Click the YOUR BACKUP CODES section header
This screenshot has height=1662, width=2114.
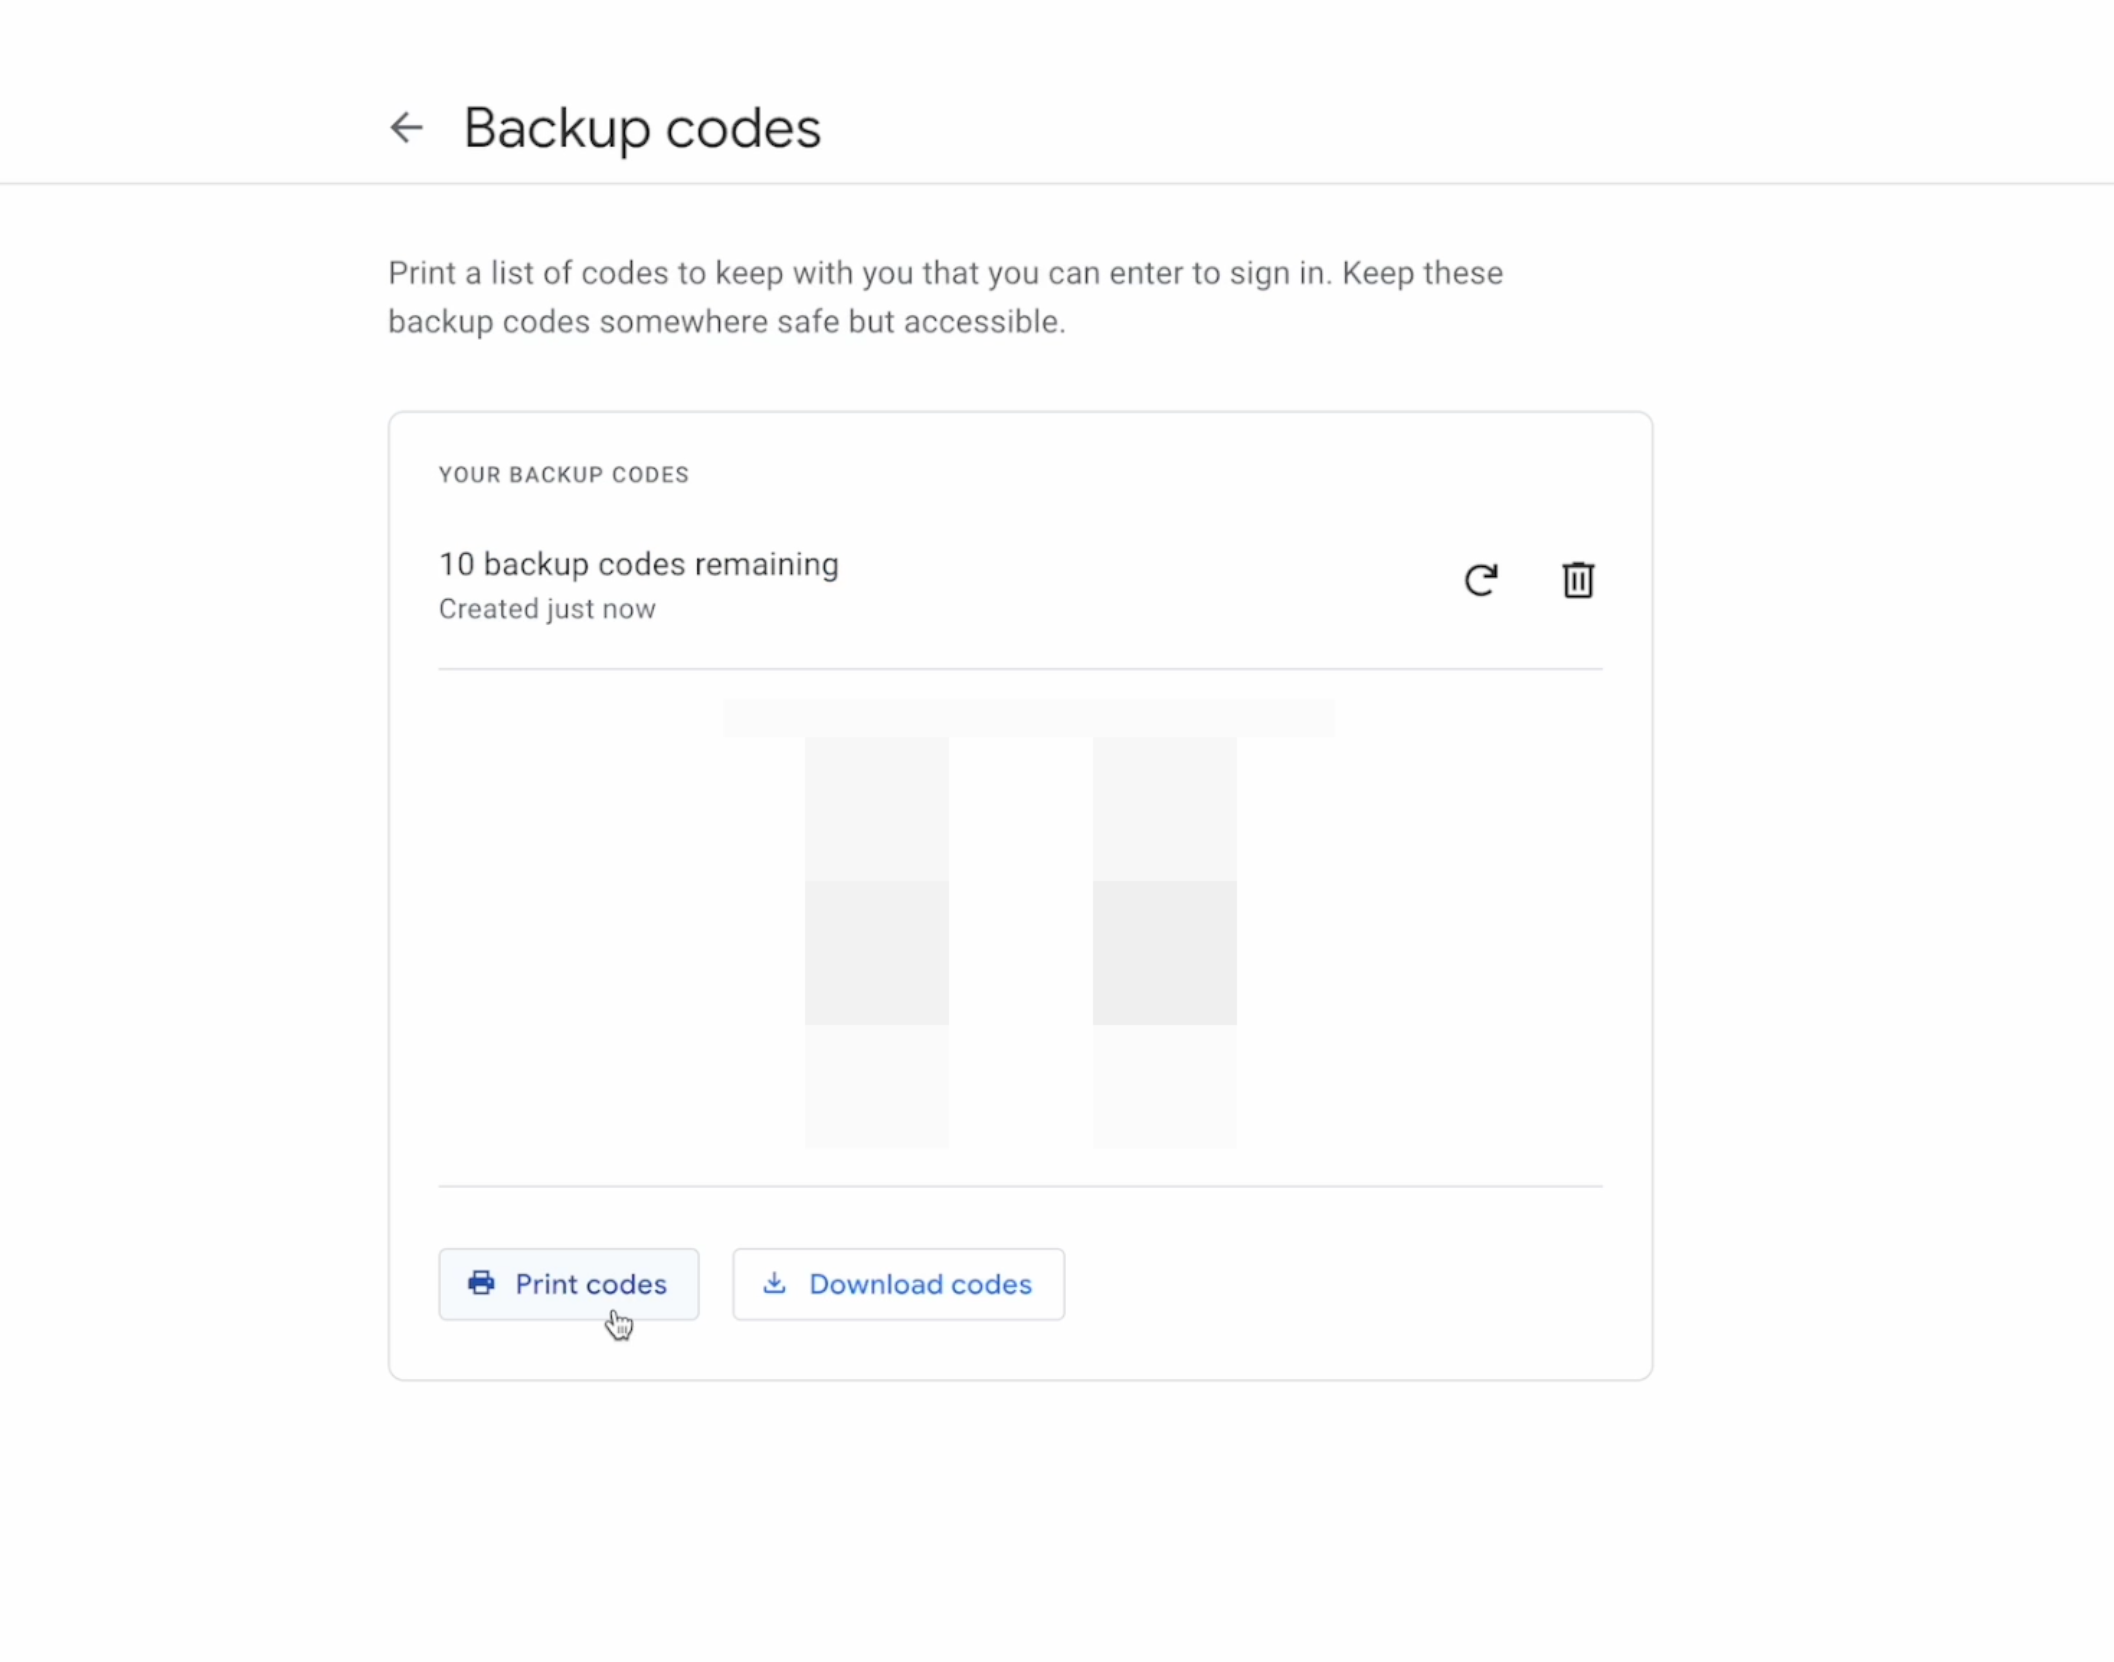coord(563,474)
